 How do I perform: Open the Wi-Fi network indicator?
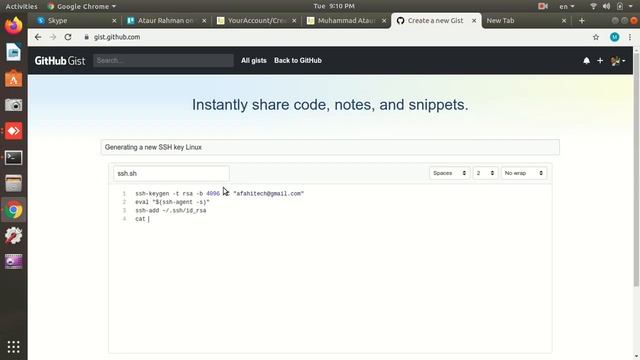point(593,6)
